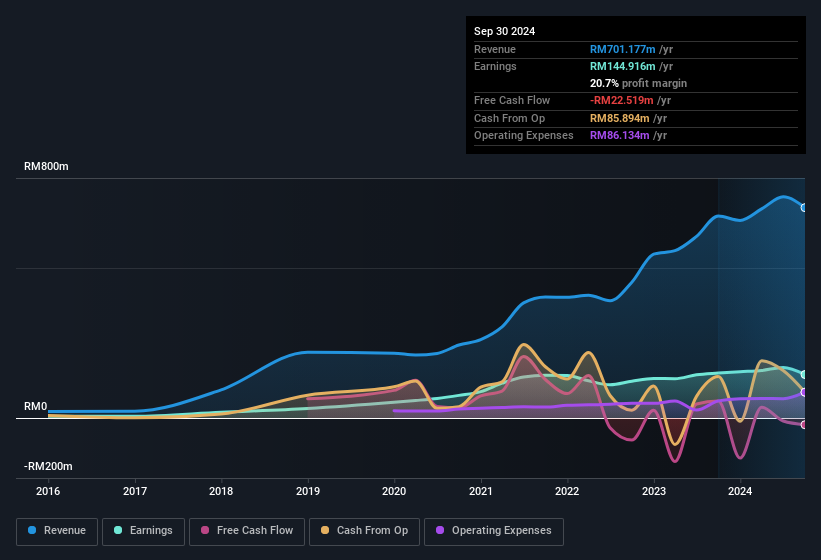
Task: Click the 2020 x-axis label
Action: coord(394,491)
